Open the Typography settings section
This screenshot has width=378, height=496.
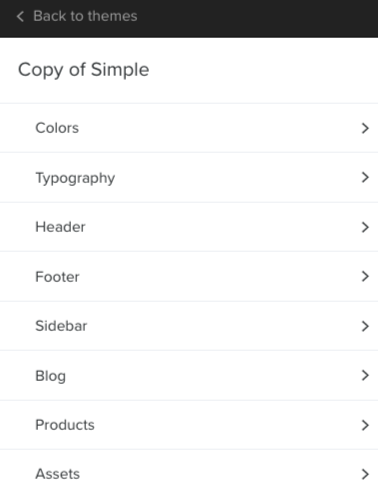pos(189,177)
